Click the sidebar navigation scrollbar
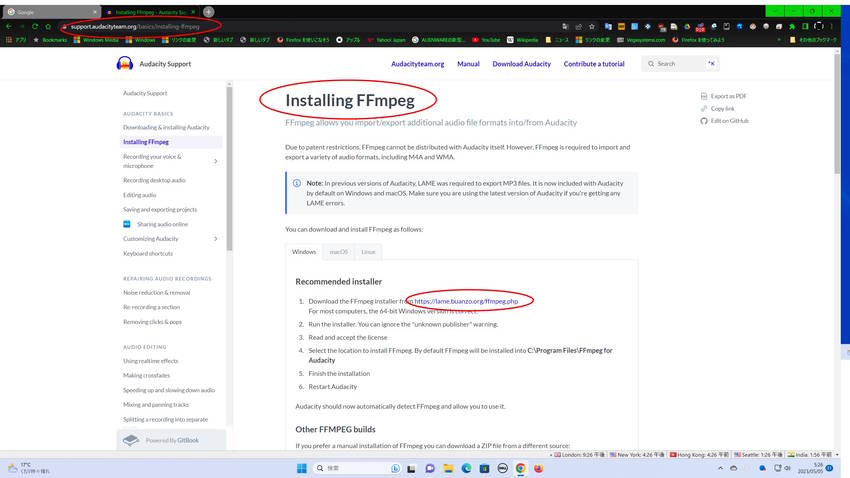Screen dimensions: 850x478 229,168
